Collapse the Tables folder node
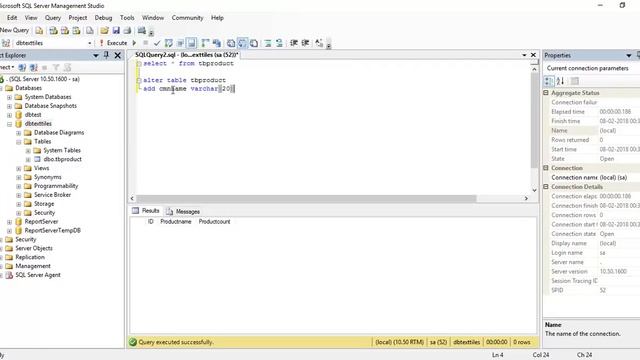The image size is (640, 360). 19,142
